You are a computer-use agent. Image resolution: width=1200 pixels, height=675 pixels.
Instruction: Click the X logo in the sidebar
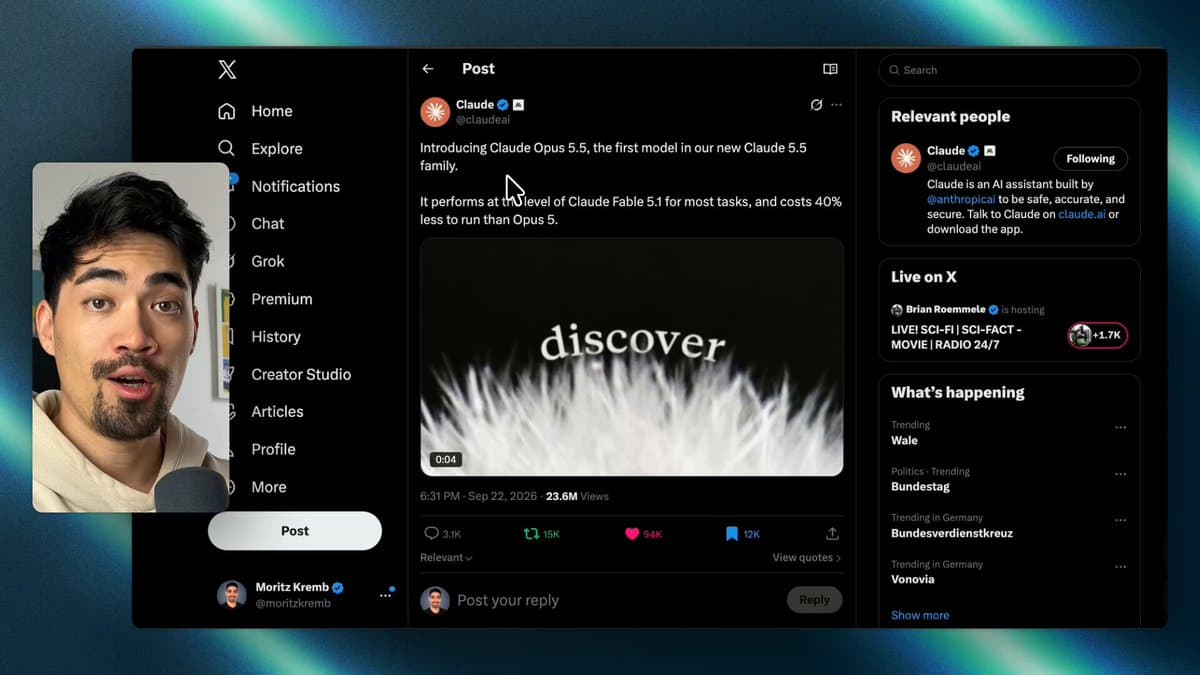click(227, 70)
